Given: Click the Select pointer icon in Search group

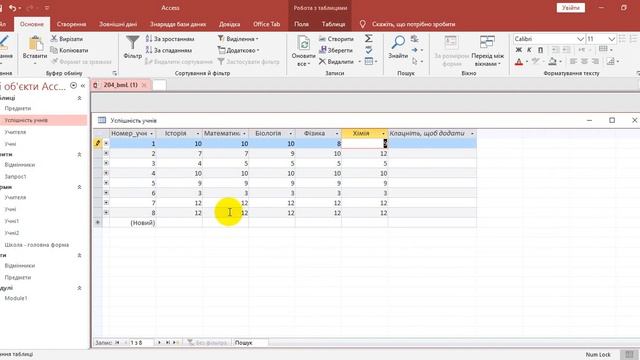Looking at the screenshot, I should click(x=415, y=61).
